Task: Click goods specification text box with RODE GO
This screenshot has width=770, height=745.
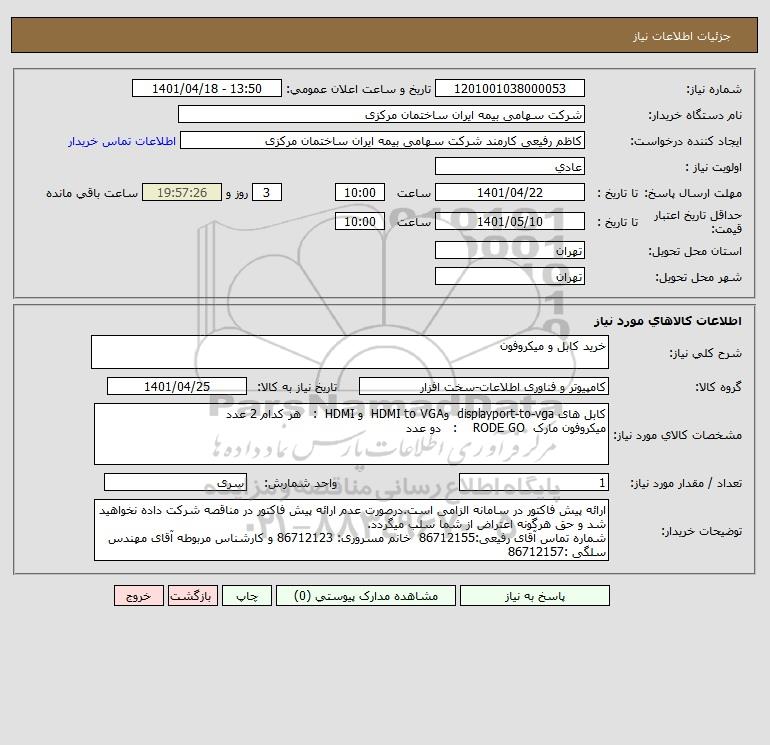Action: pos(351,434)
